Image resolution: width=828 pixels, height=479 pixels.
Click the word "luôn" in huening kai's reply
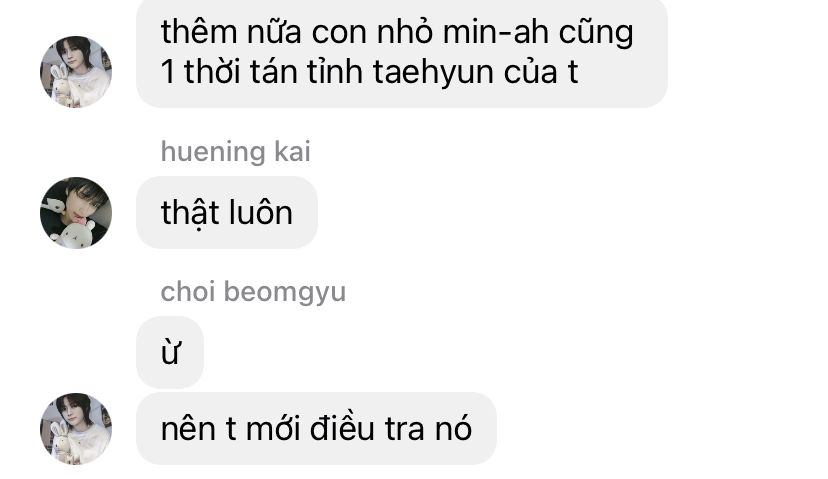tap(260, 213)
